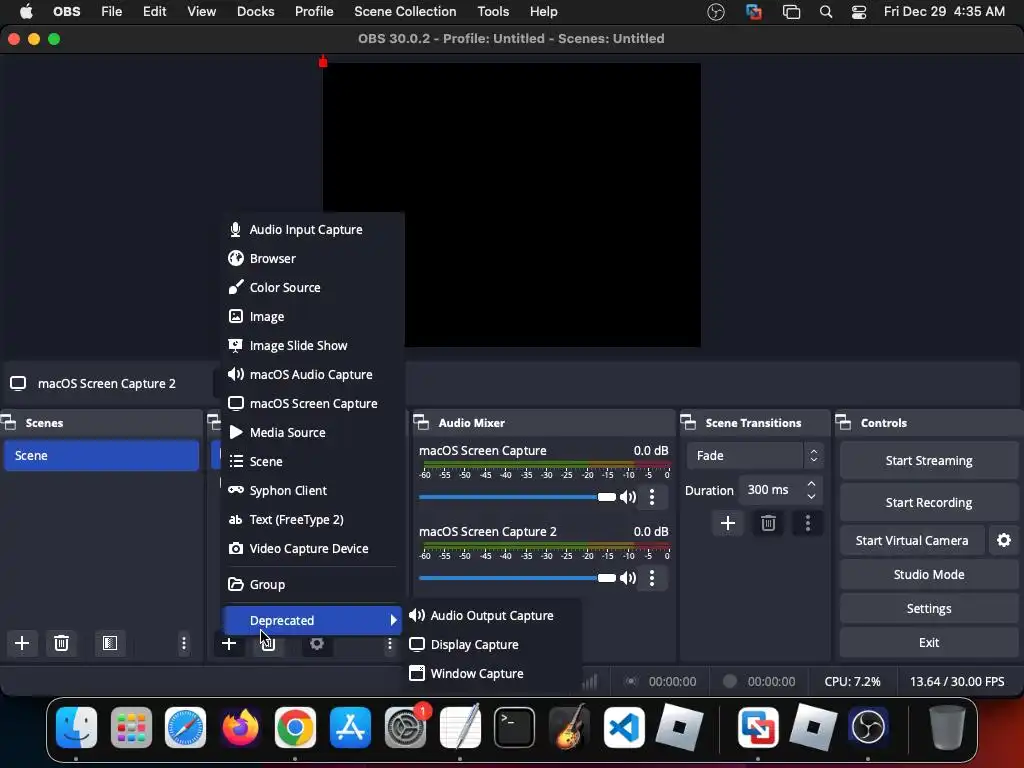Viewport: 1024px width, 768px height.
Task: Add a new scene with plus icon
Action: click(x=22, y=643)
